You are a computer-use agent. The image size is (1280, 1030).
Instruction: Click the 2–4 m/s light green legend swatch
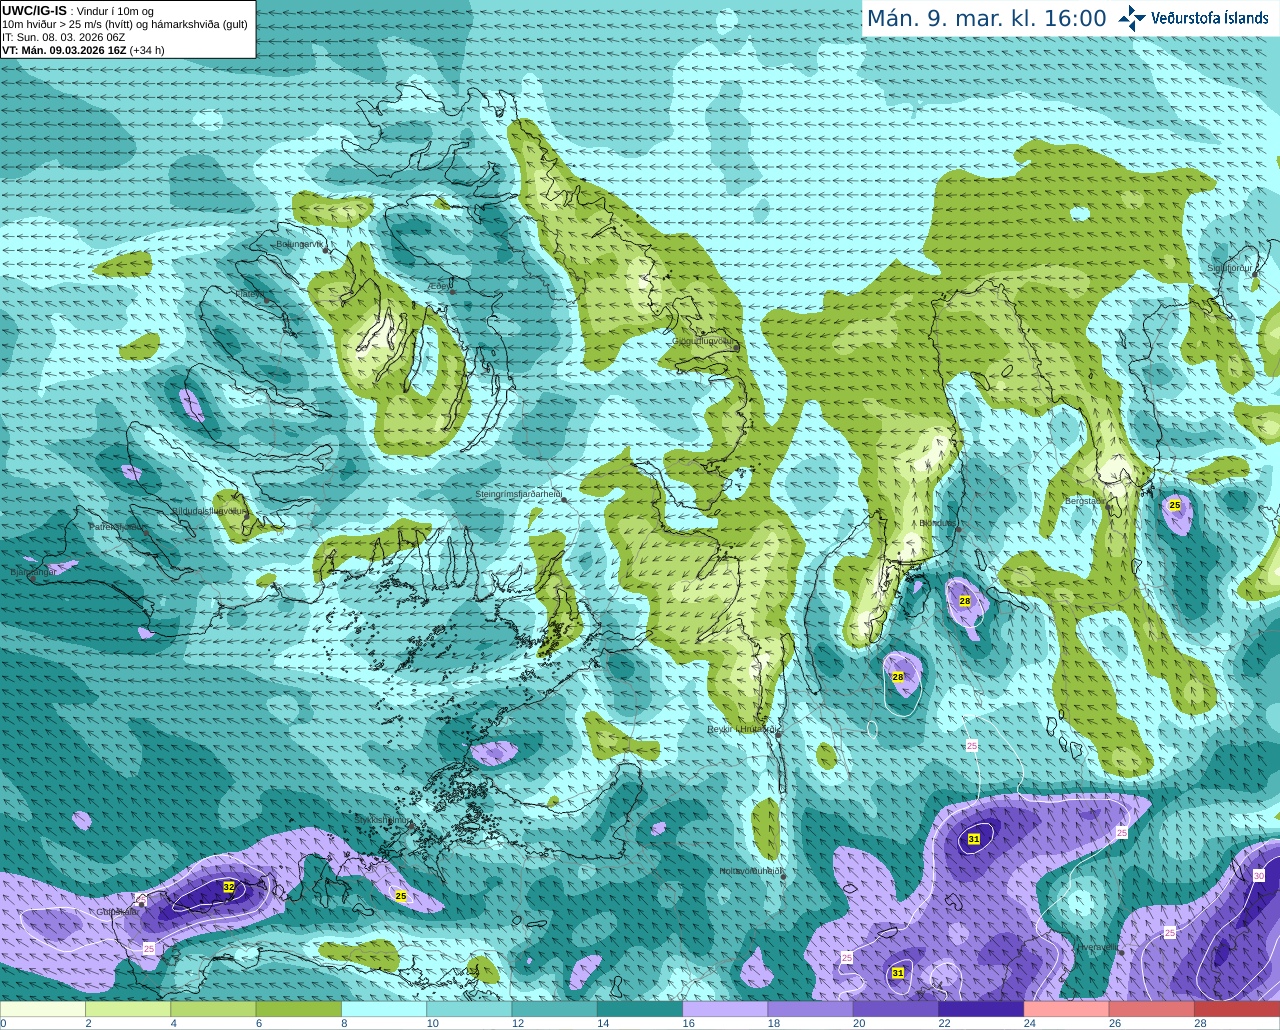coord(128,1009)
